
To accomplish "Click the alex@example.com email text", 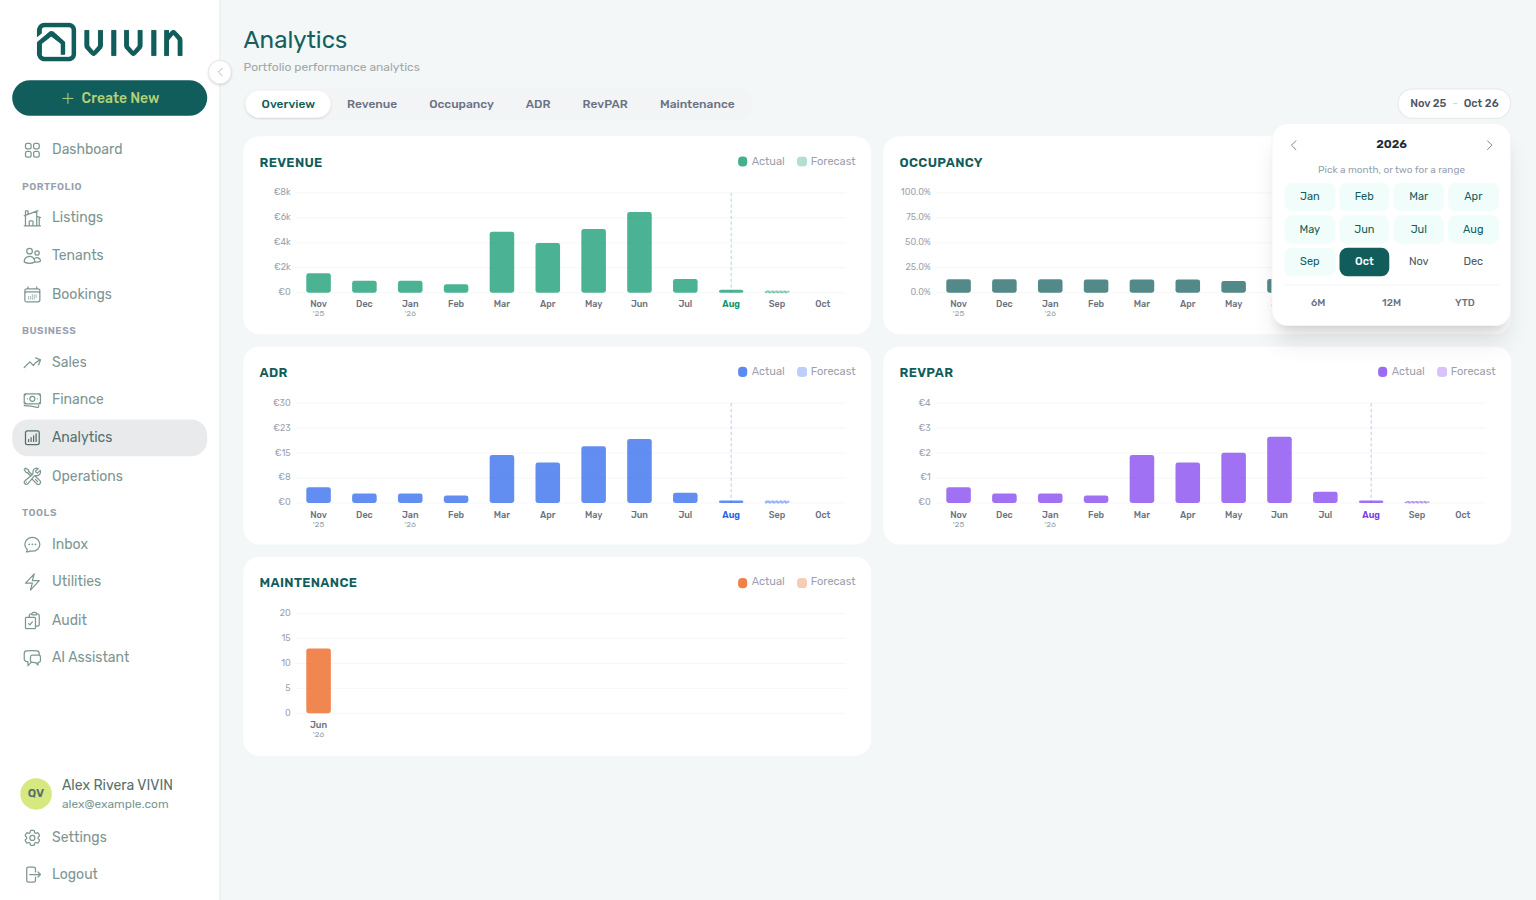I will tap(115, 805).
